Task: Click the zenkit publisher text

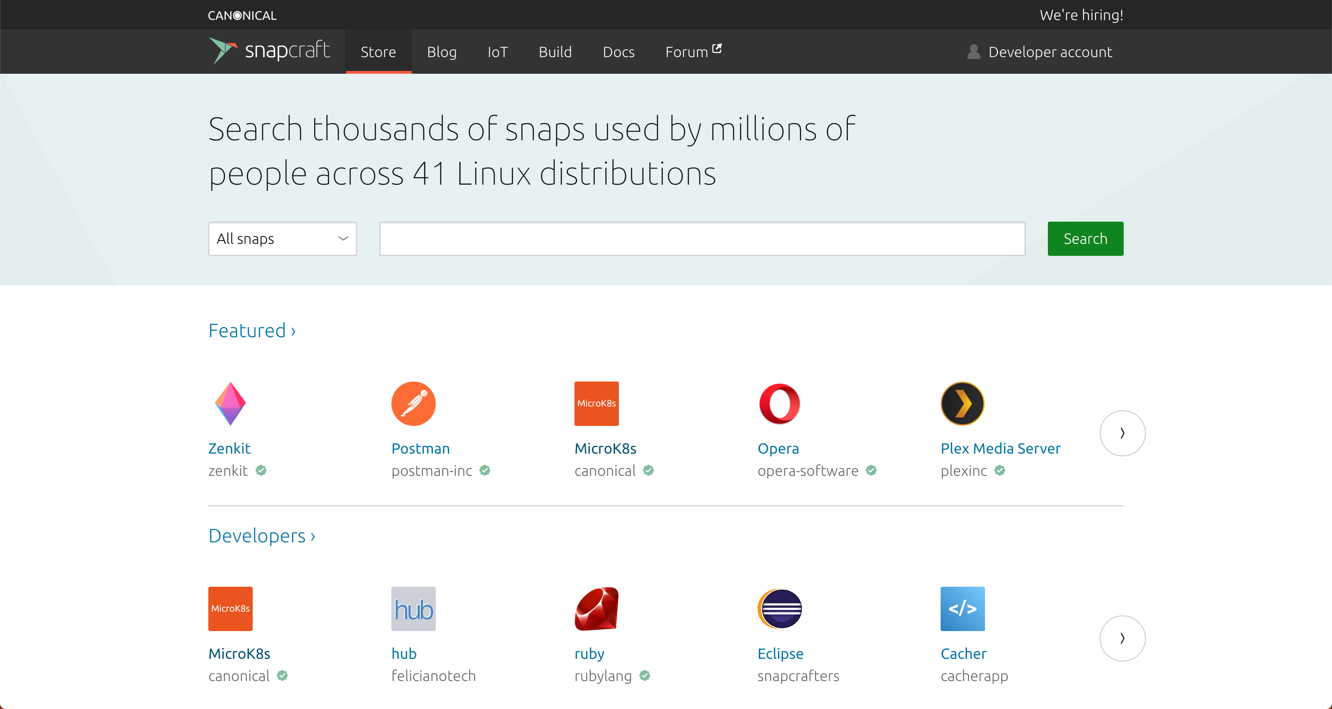Action: point(228,471)
